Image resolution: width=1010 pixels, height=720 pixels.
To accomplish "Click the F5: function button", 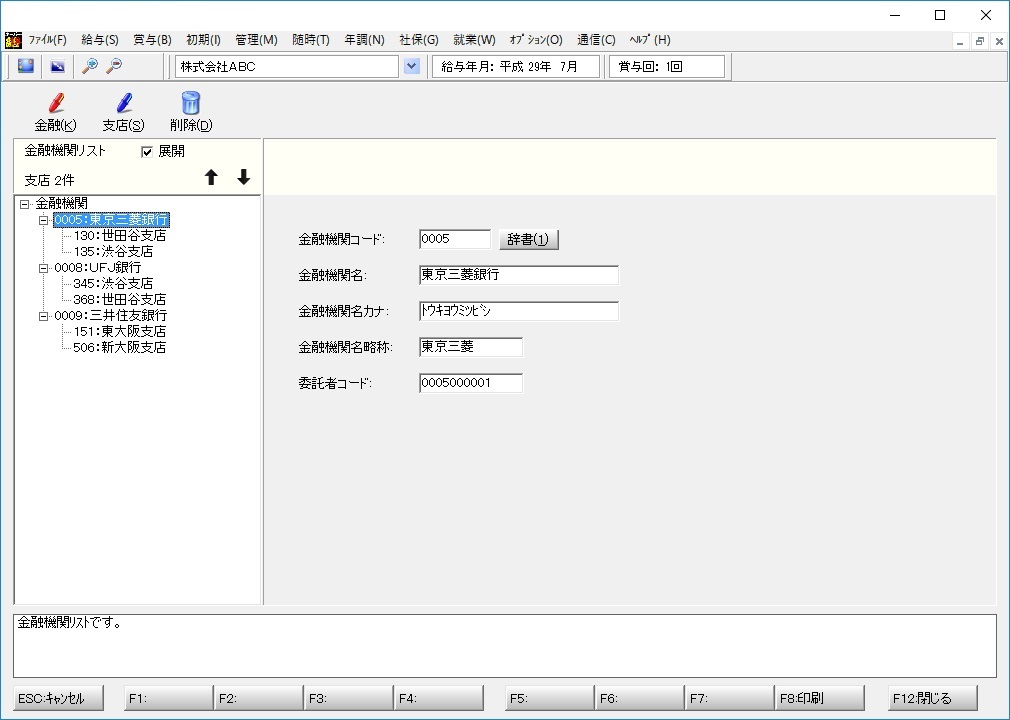I will pos(549,698).
